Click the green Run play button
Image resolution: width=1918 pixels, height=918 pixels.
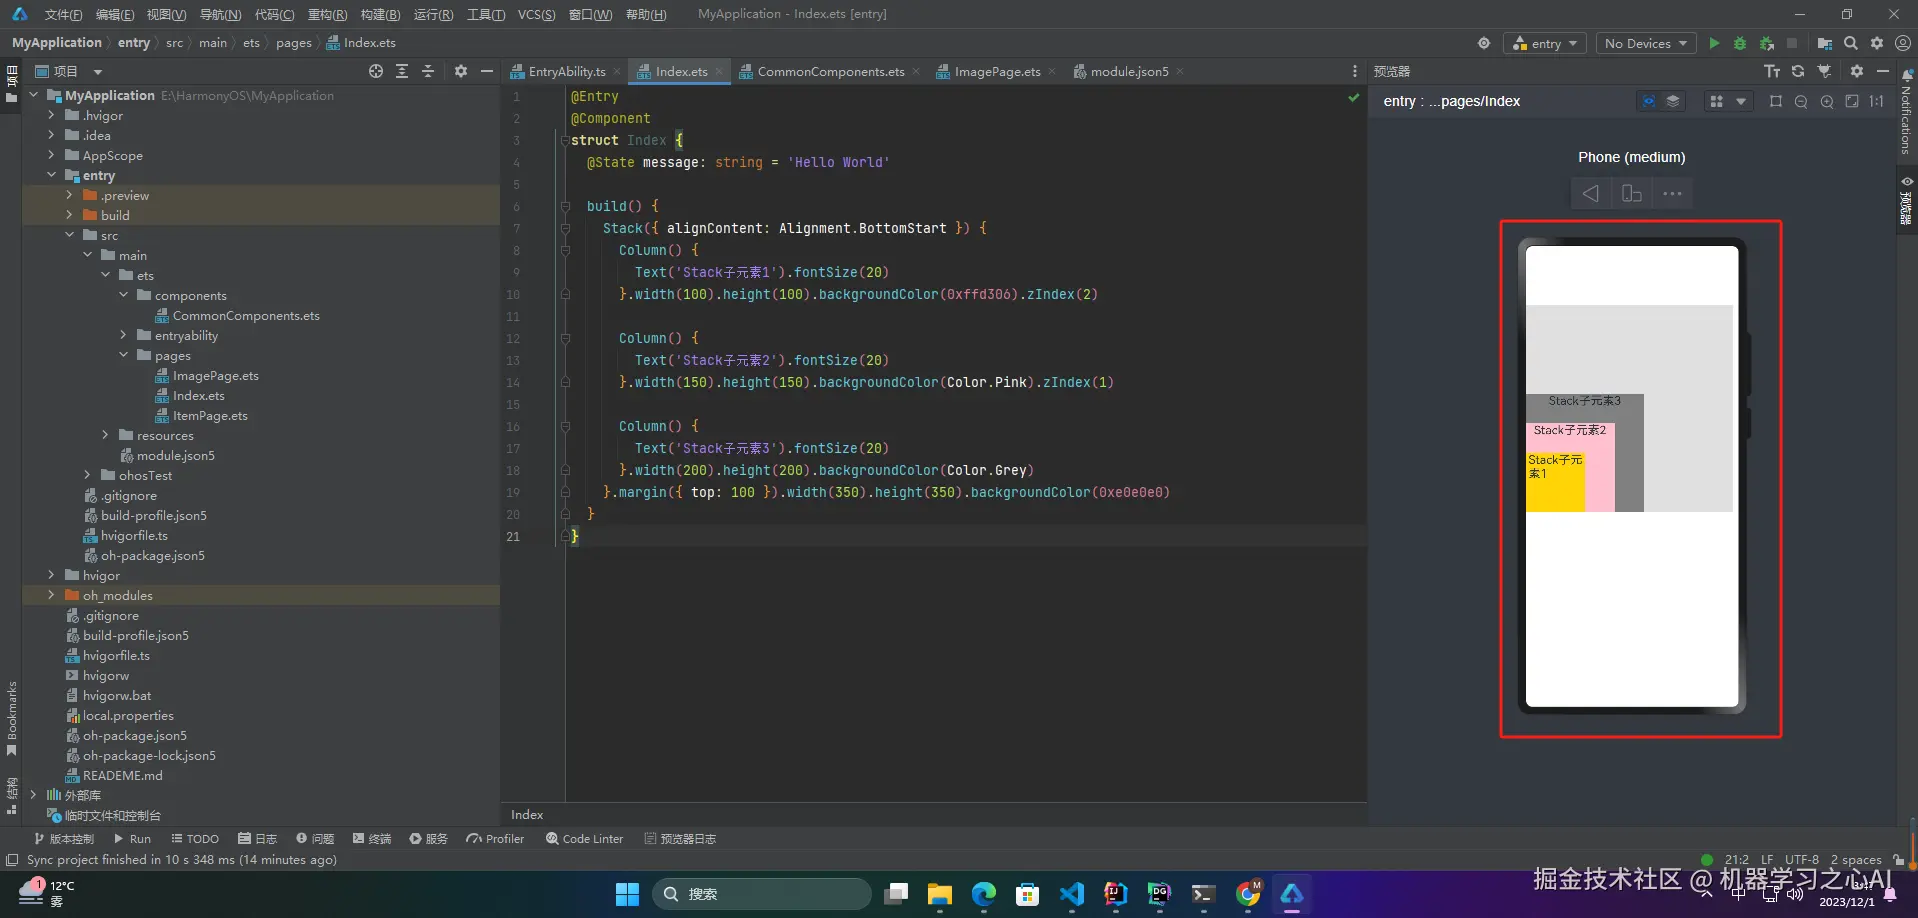point(1714,43)
